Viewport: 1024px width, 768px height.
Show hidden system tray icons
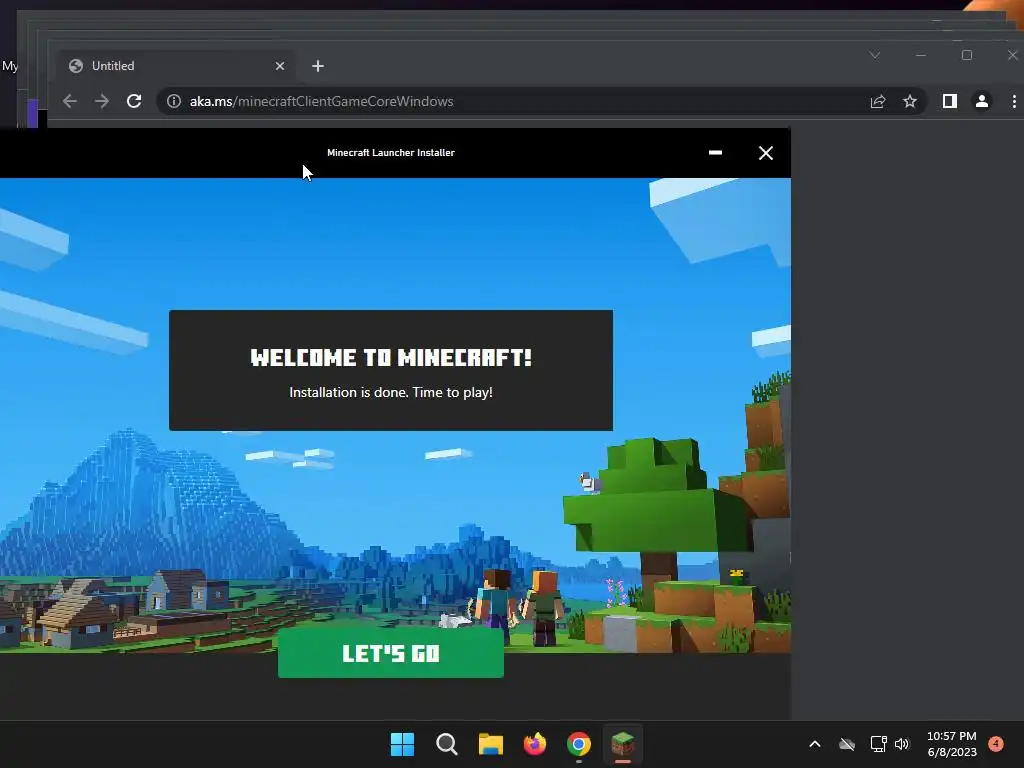(814, 744)
